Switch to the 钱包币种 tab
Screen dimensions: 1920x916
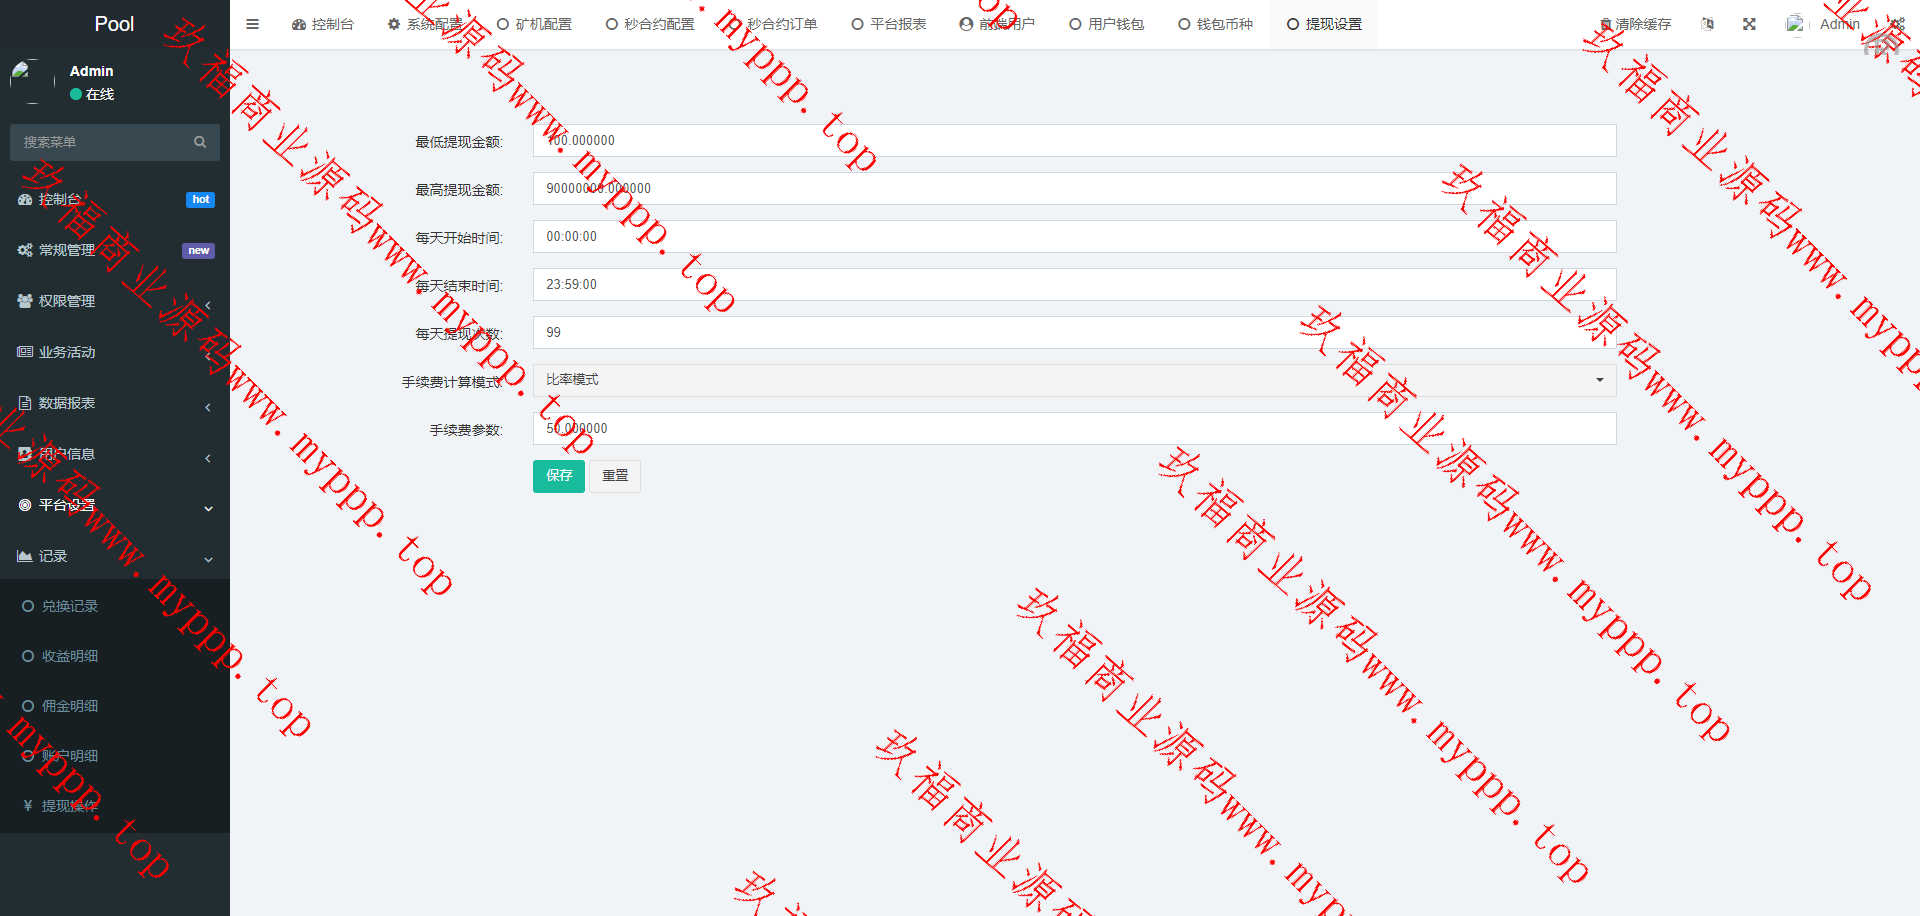(1216, 24)
